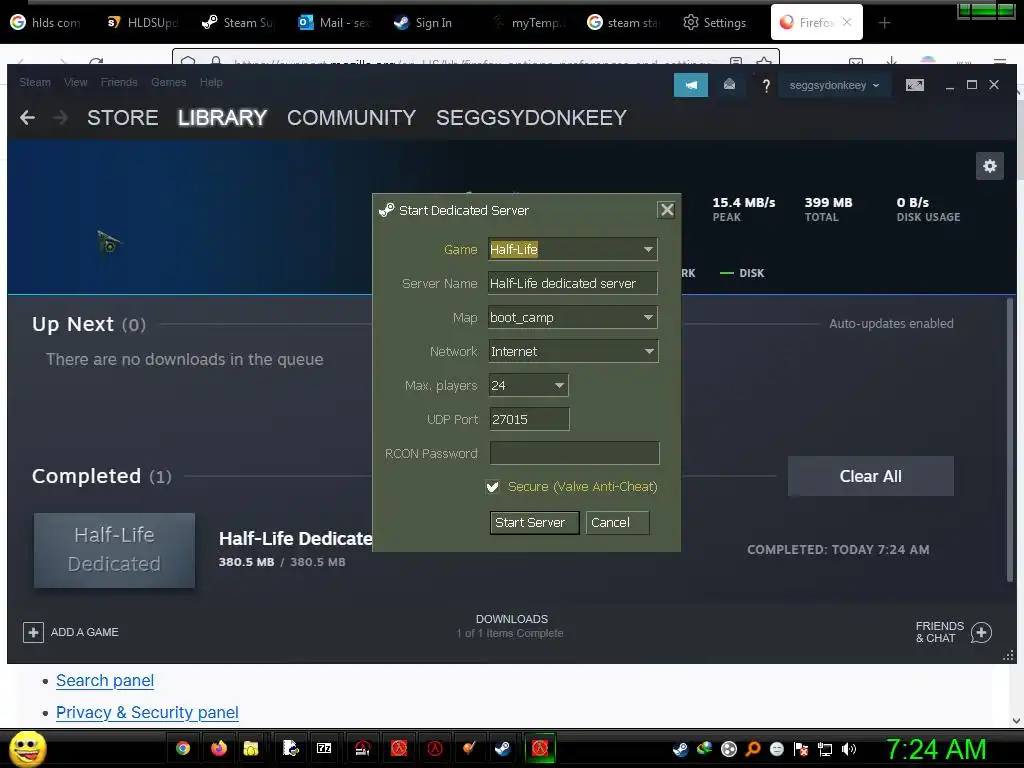This screenshot has width=1024, height=768.
Task: Click the volume speaker tray icon
Action: click(x=848, y=749)
